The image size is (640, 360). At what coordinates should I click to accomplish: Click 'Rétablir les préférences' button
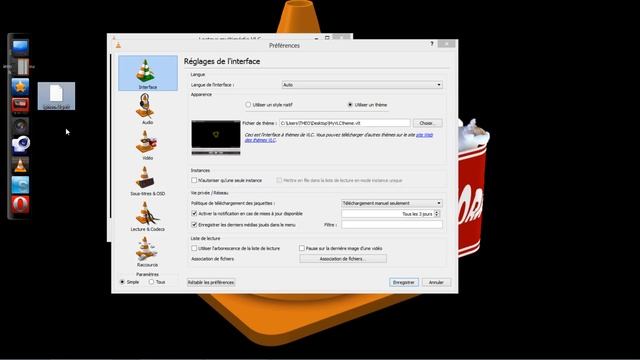click(211, 282)
